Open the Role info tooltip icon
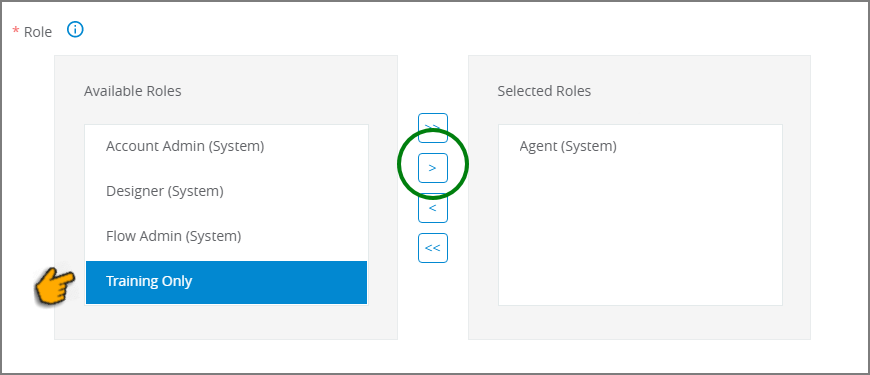Screen dimensions: 870x375 (75, 30)
